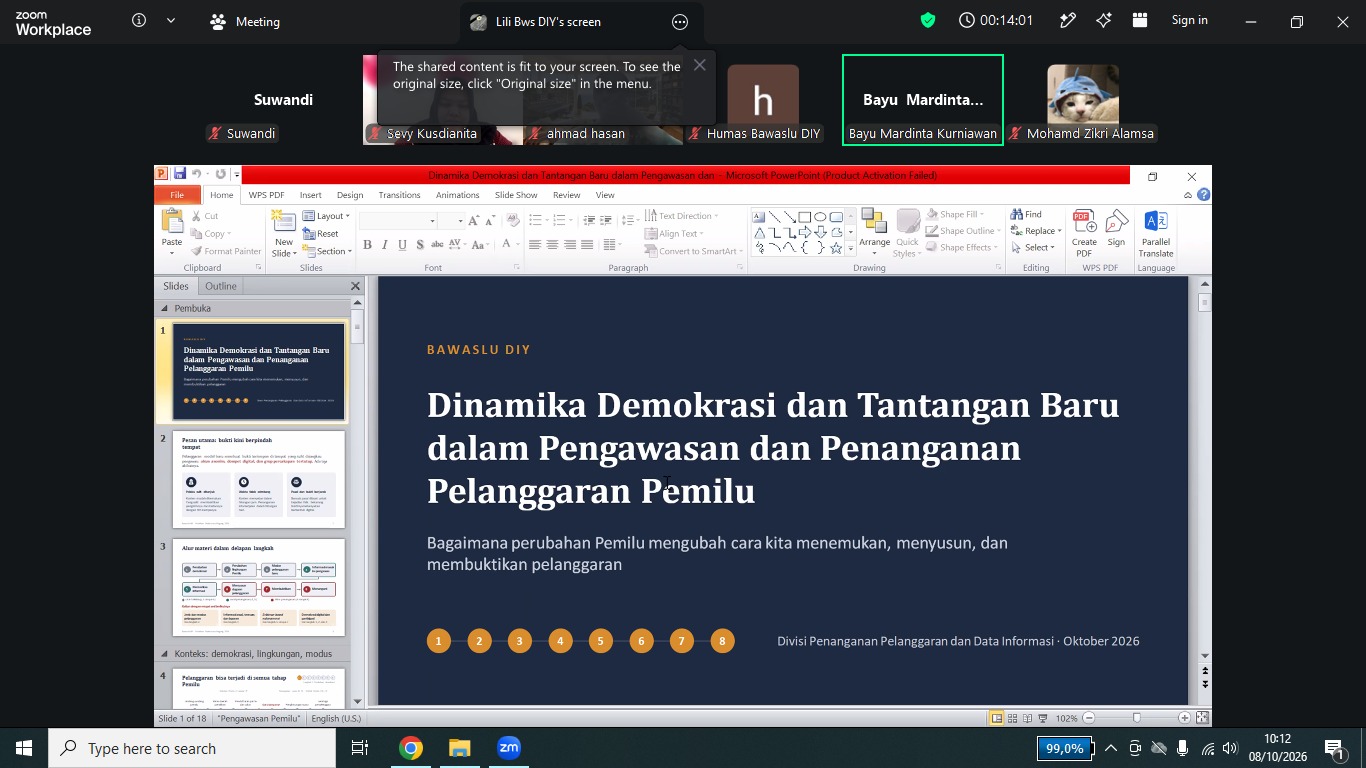
Task: Switch to the Outline pane tab
Action: pyautogui.click(x=221, y=286)
